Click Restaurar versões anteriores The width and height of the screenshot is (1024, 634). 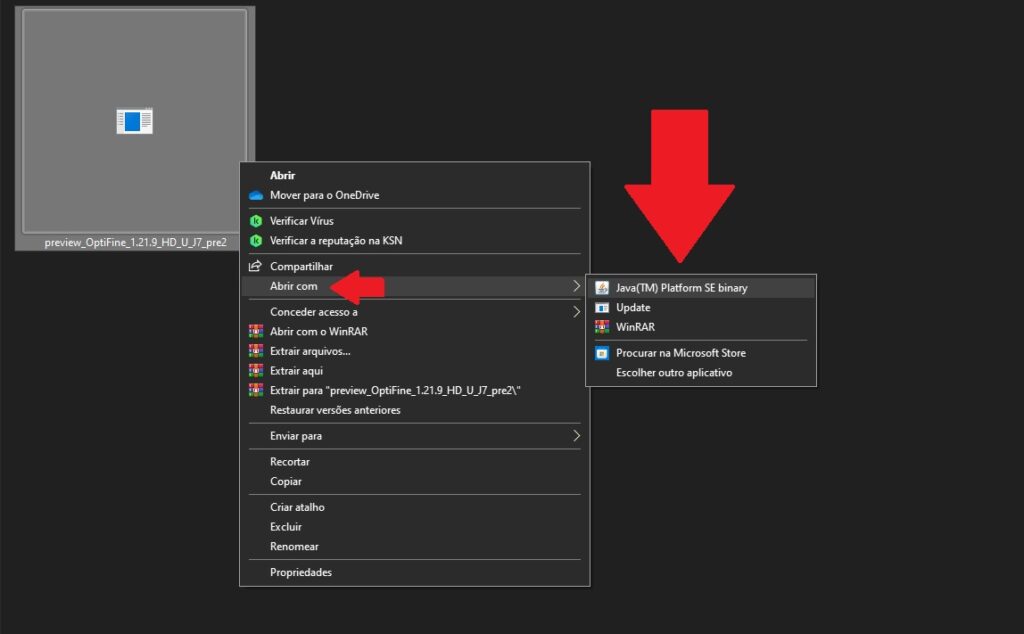[x=335, y=410]
